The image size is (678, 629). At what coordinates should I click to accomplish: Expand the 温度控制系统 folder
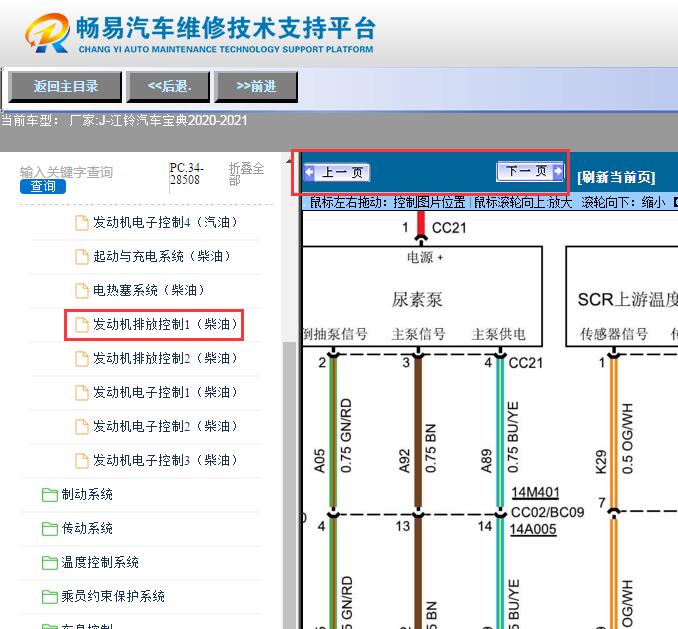coord(100,562)
